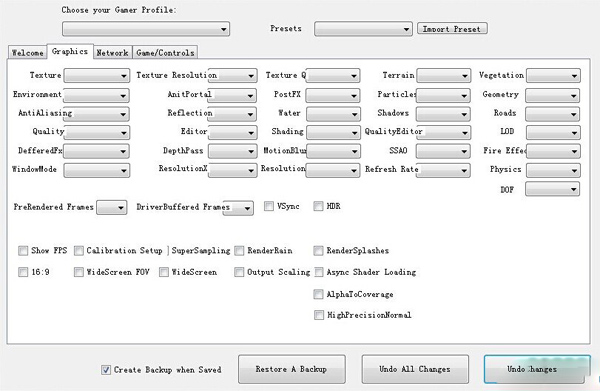Toggle the HDR checkbox

coord(318,206)
